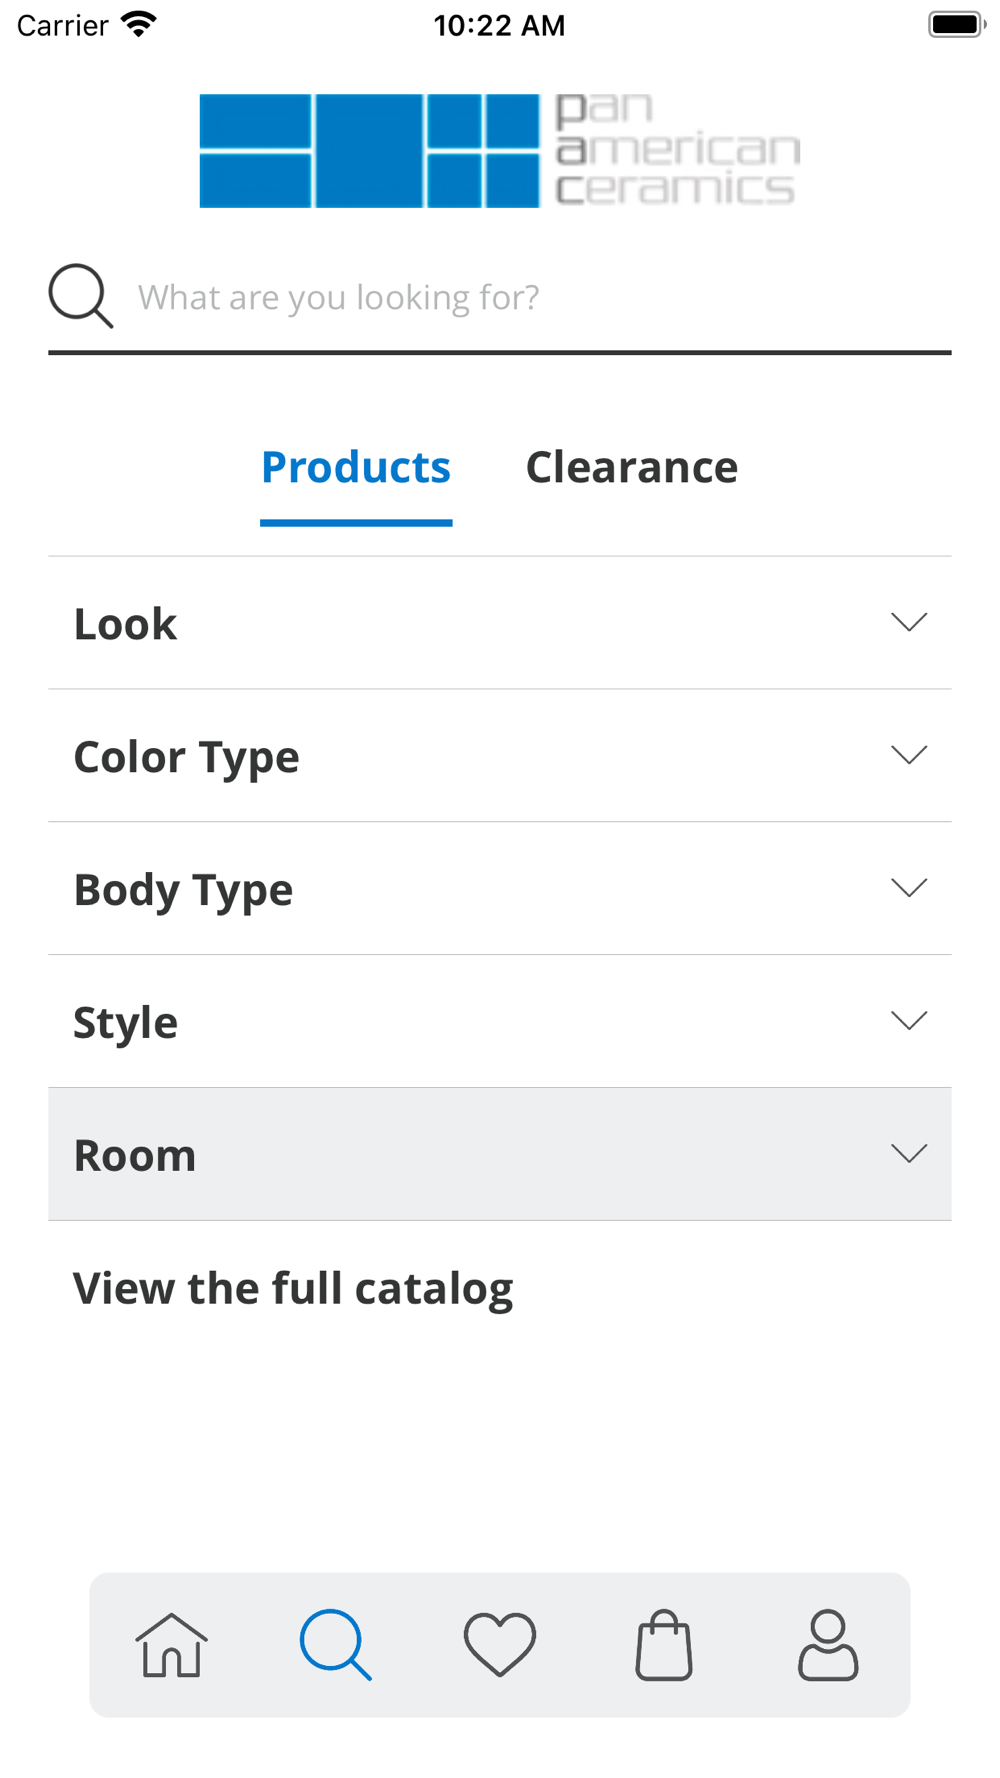Tap the magnifier icon beside search field
The width and height of the screenshot is (1000, 1778).
point(81,296)
